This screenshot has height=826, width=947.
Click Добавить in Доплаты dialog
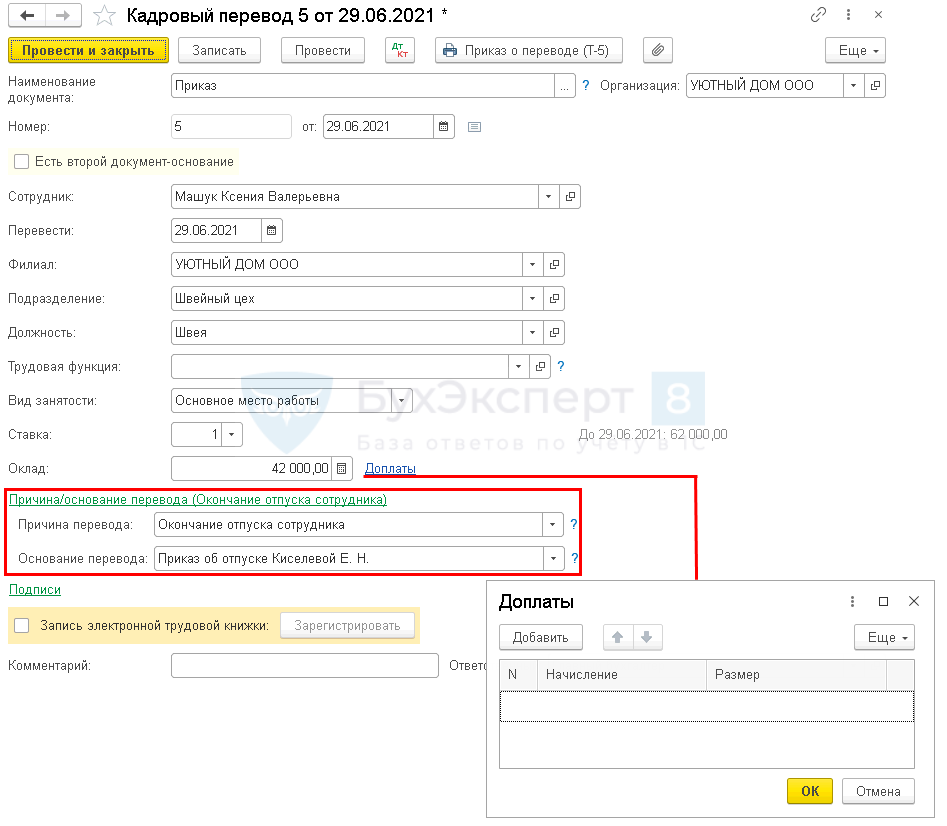click(540, 637)
